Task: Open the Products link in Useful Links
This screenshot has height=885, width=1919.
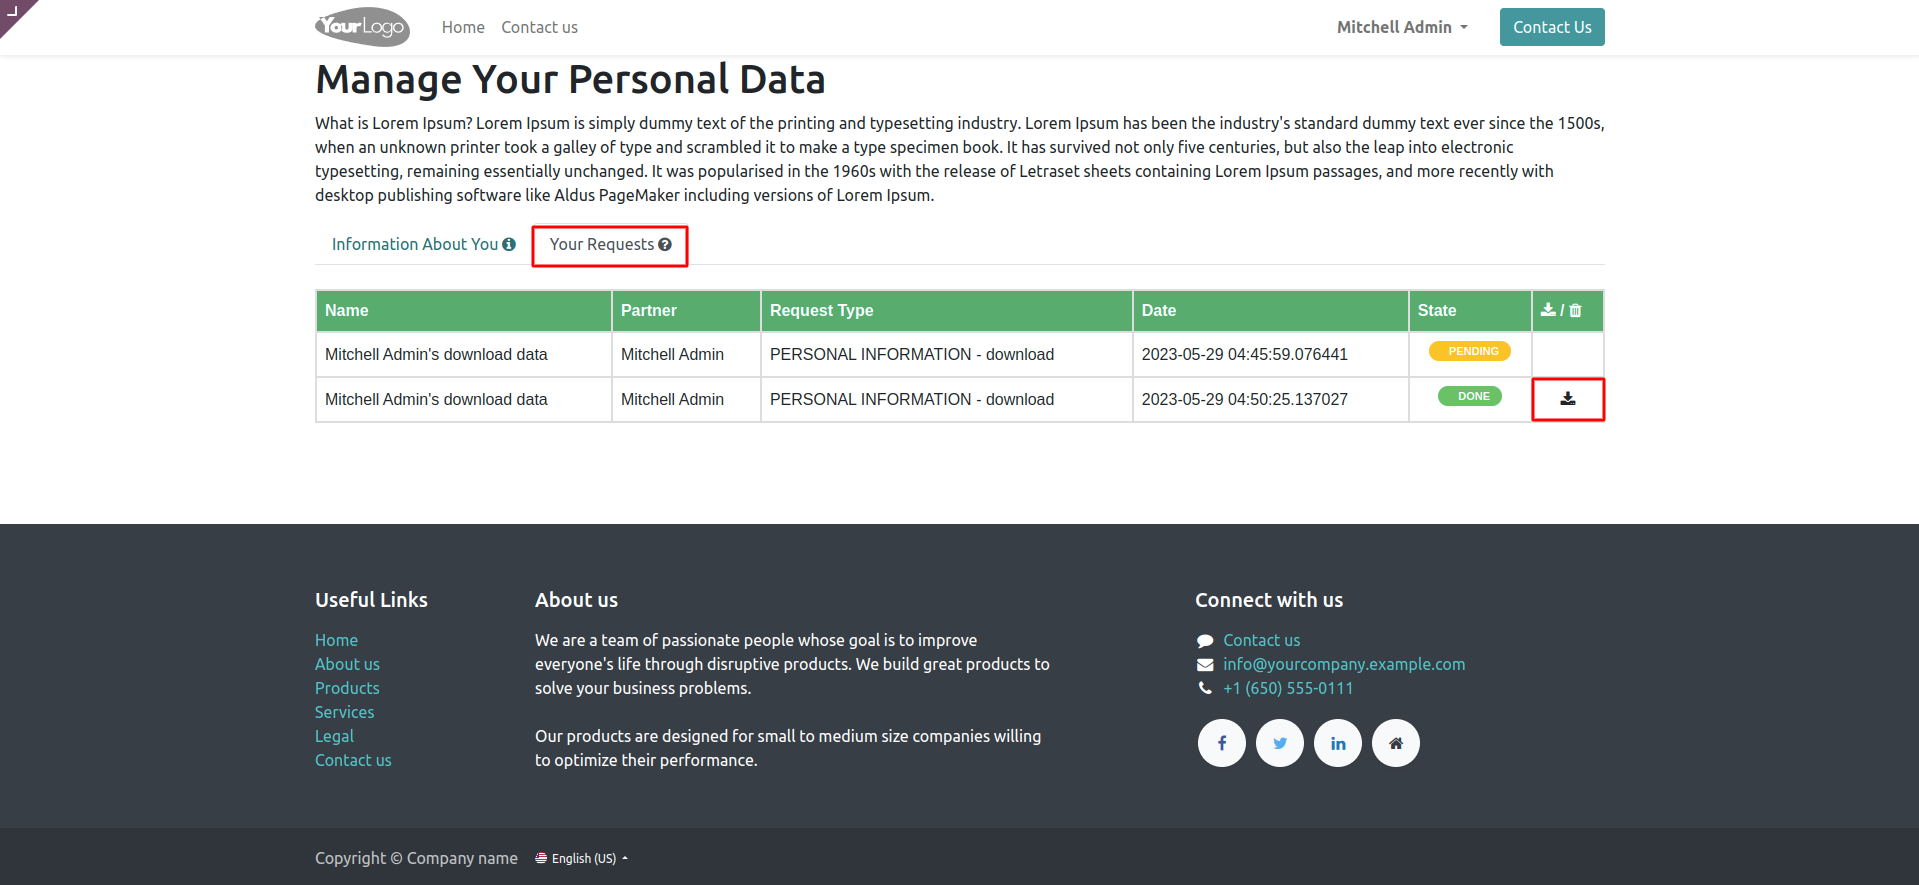Action: 347,688
